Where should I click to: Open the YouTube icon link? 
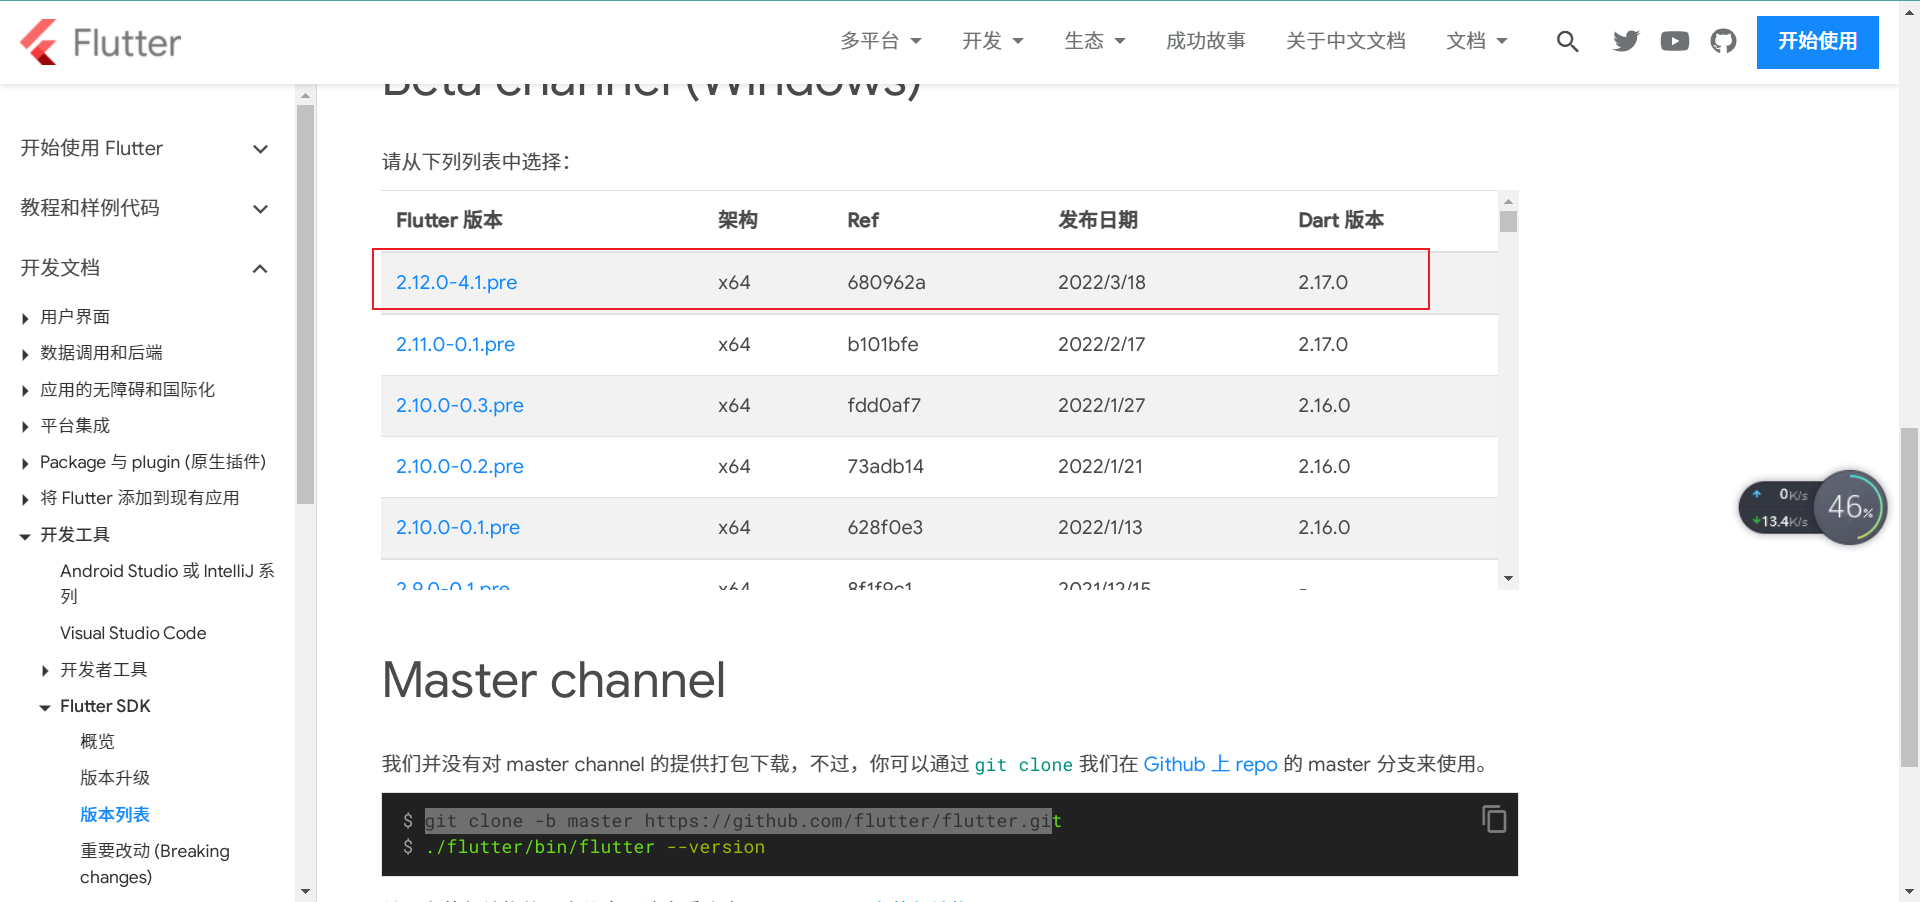[1675, 41]
